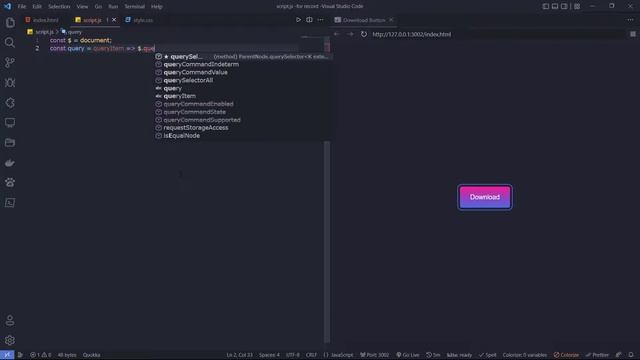Image resolution: width=640 pixels, height=360 pixels.
Task: Click the Download button in preview
Action: point(485,197)
